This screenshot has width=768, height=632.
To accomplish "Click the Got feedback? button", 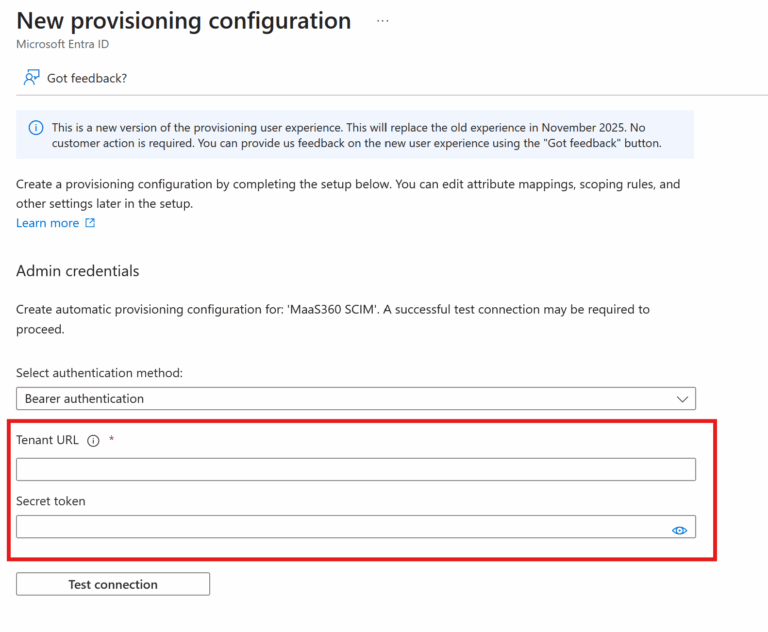I will (86, 78).
